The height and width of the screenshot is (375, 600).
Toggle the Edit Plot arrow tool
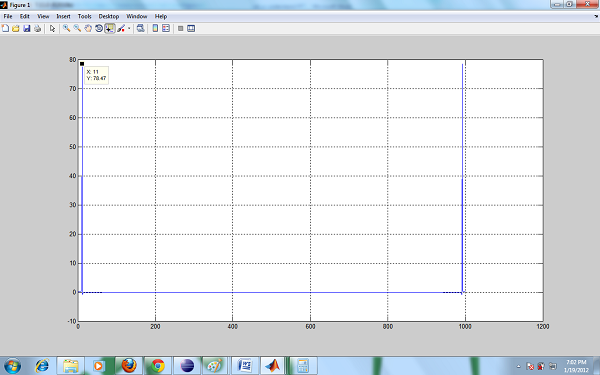coord(52,28)
